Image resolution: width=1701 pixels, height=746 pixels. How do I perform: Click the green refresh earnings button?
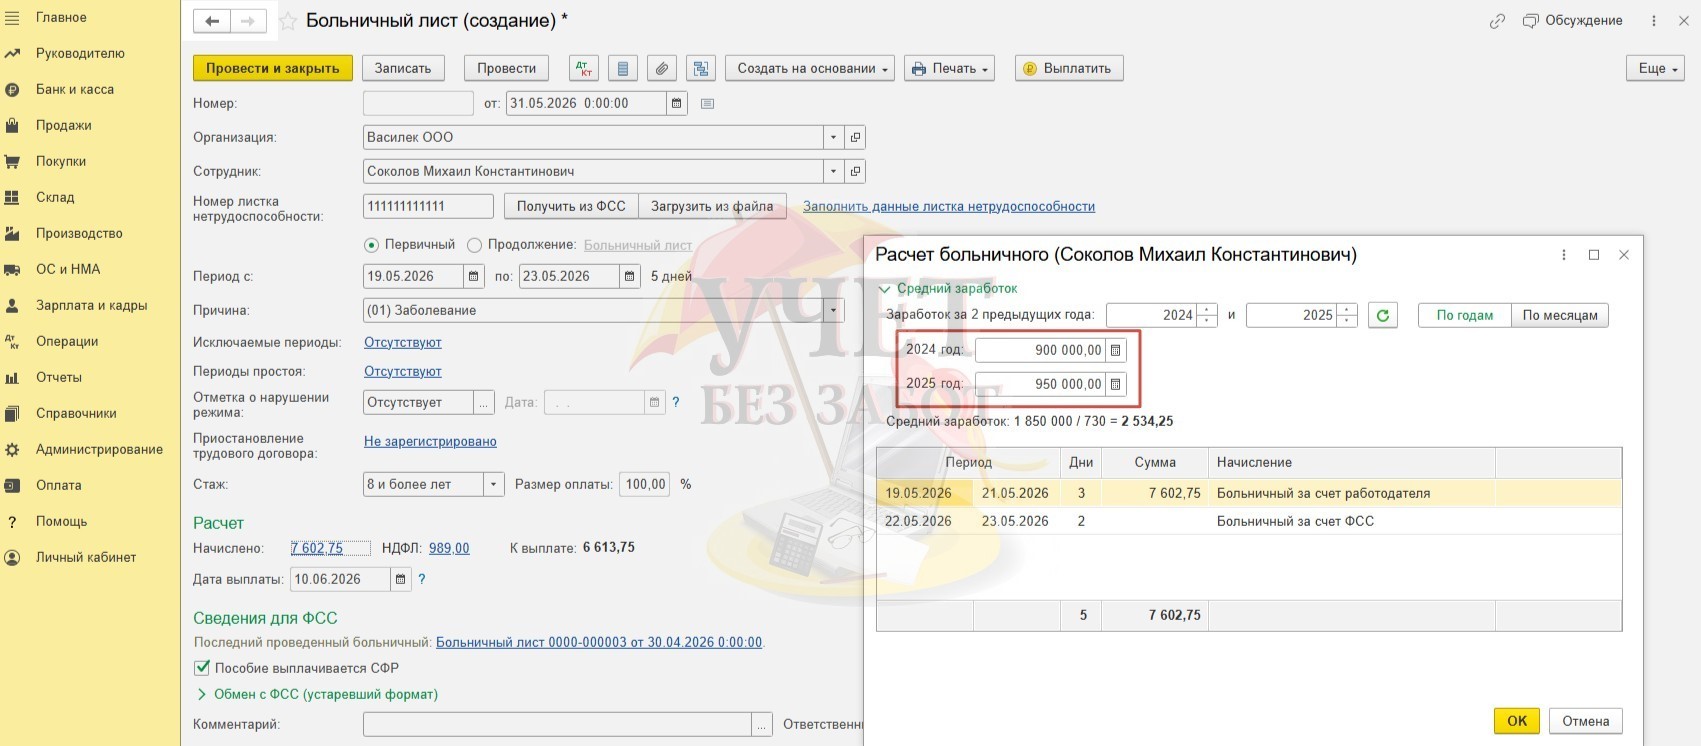coord(1383,315)
